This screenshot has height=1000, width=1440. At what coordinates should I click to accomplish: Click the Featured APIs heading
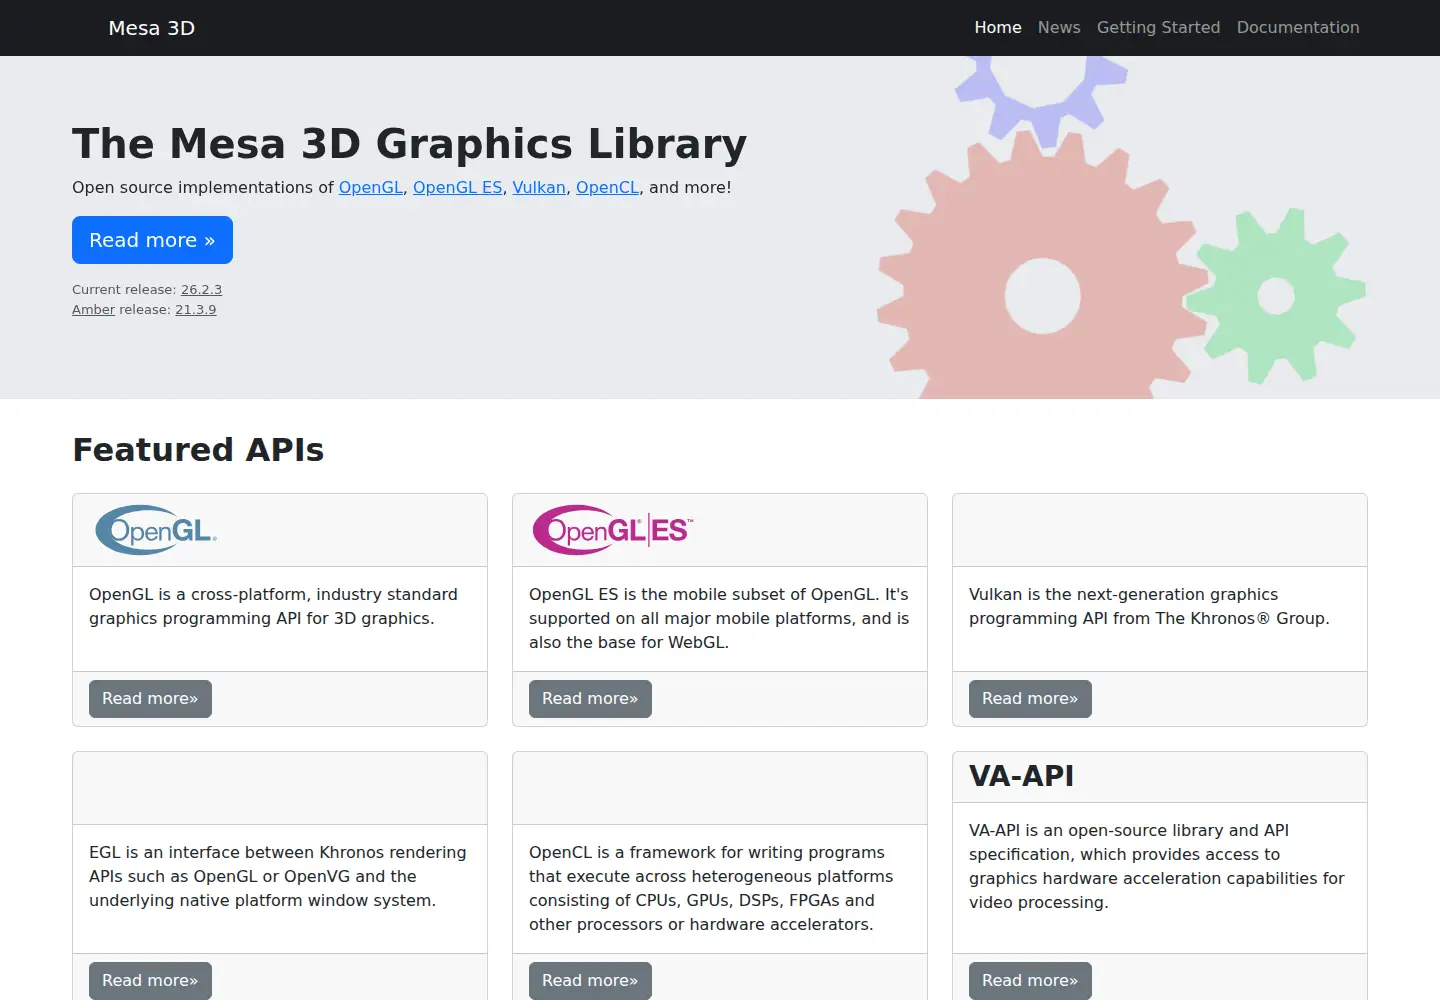point(198,450)
